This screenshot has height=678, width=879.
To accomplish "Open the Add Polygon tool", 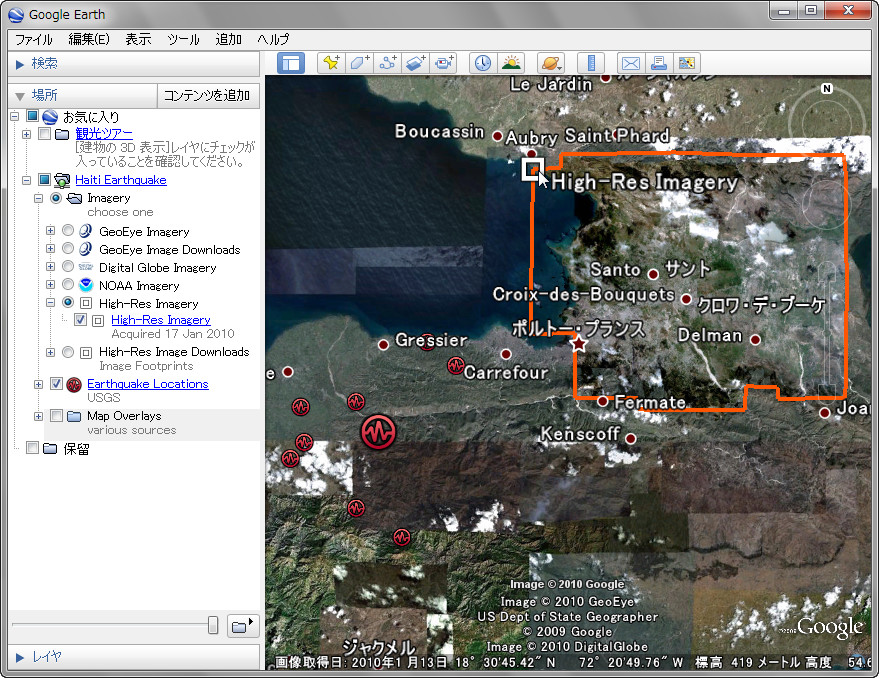I will tap(358, 62).
